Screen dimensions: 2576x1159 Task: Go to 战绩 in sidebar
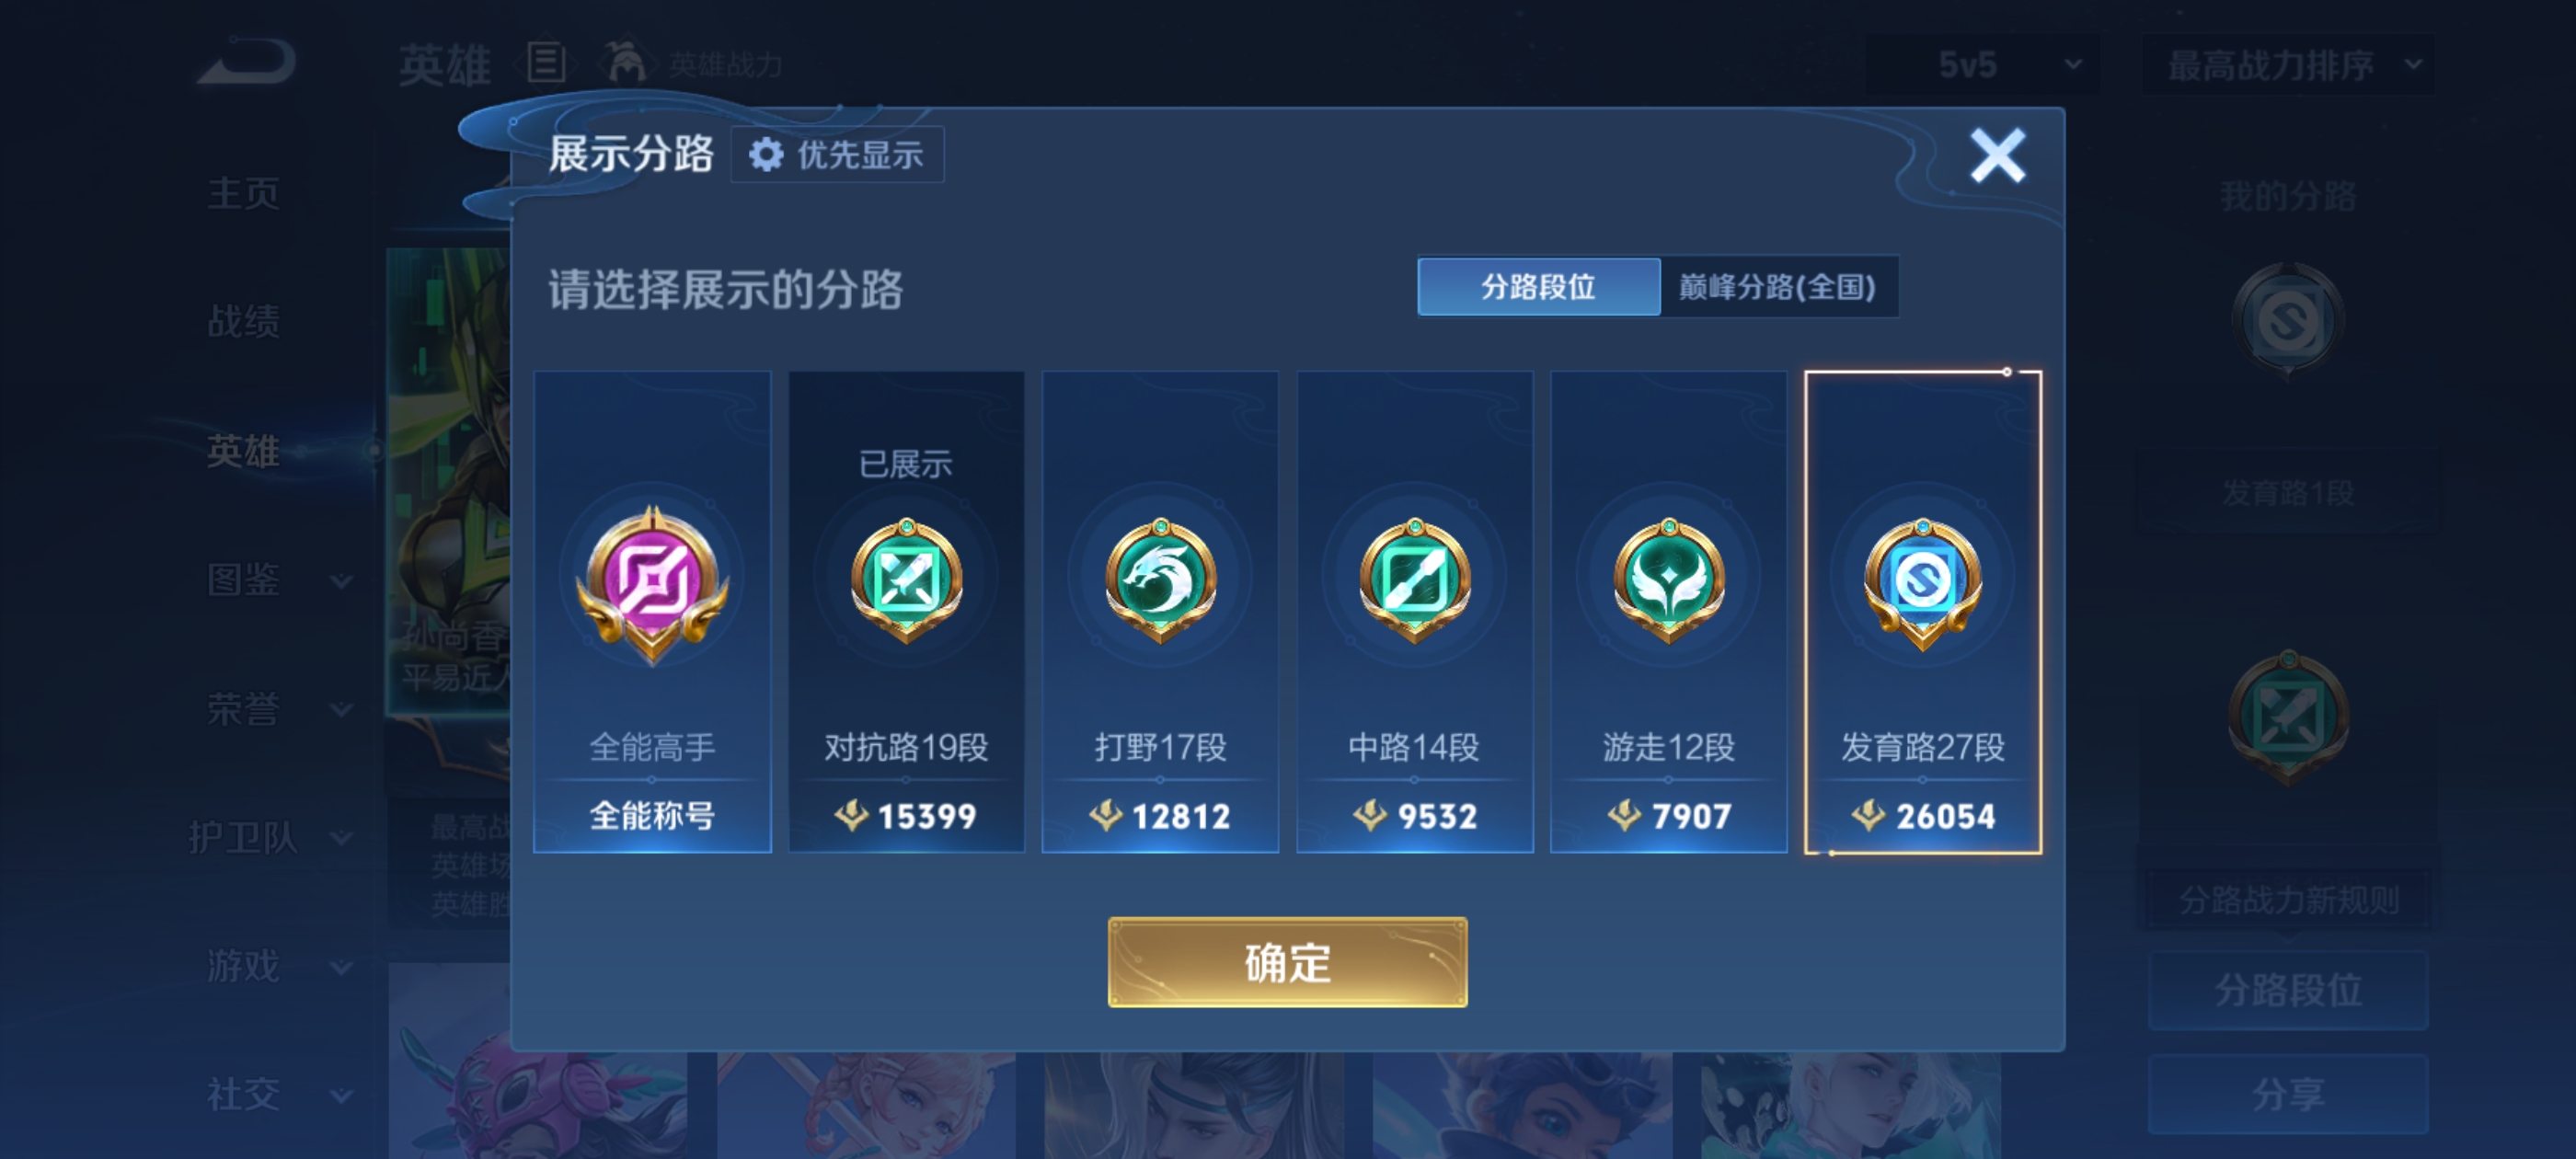point(243,322)
